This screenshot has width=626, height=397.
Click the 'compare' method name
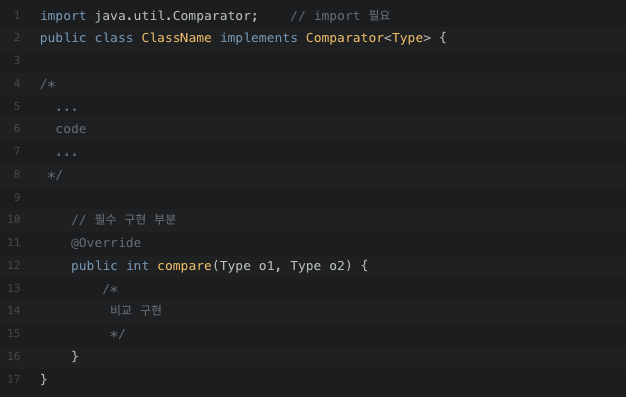coord(184,266)
